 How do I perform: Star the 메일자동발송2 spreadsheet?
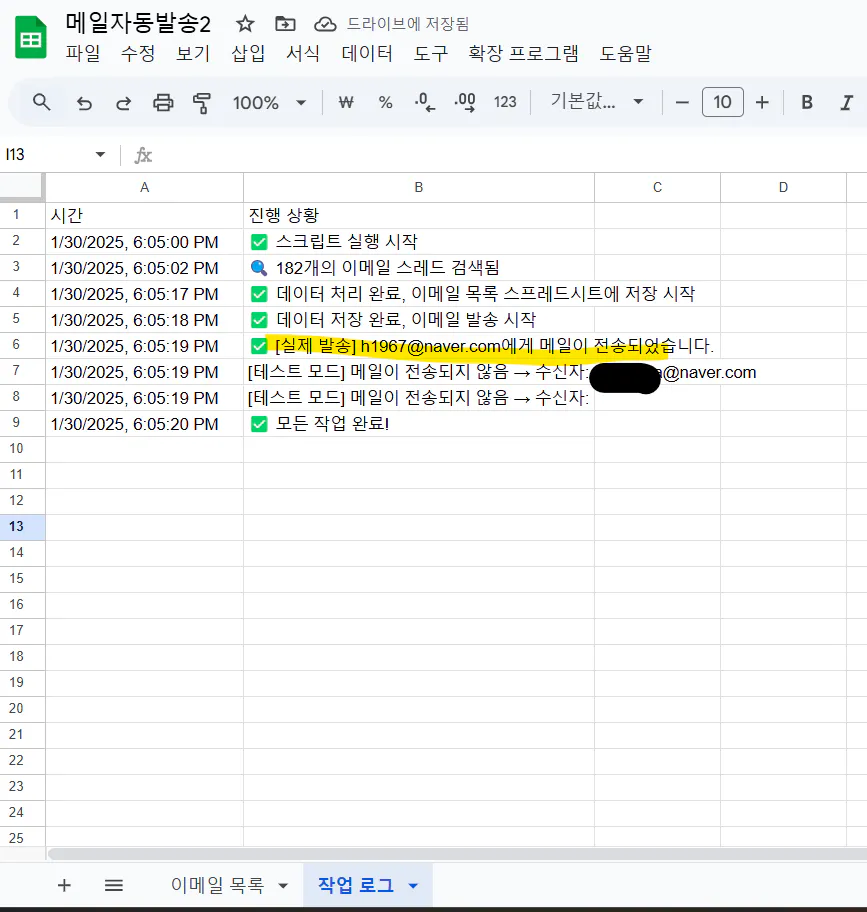pyautogui.click(x=245, y=22)
